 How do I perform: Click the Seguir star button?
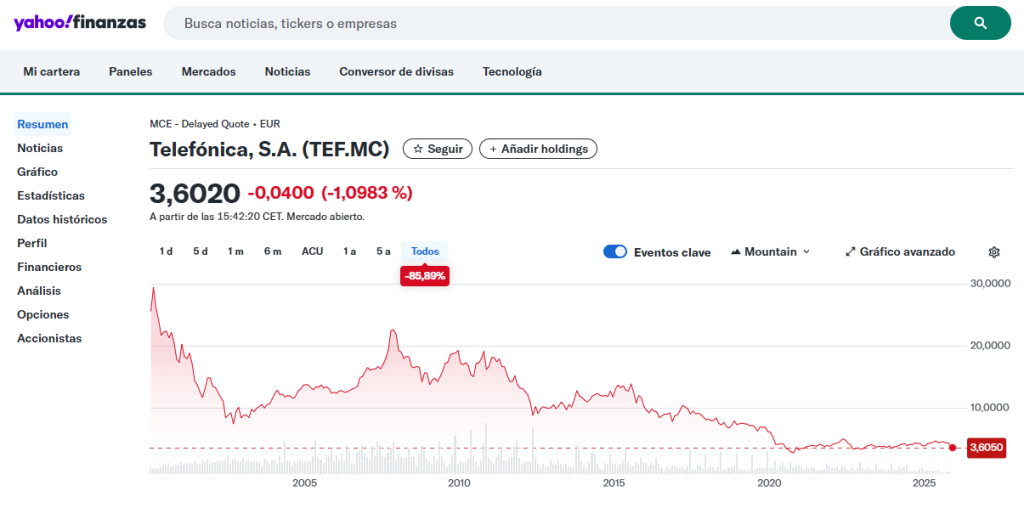pyautogui.click(x=438, y=148)
